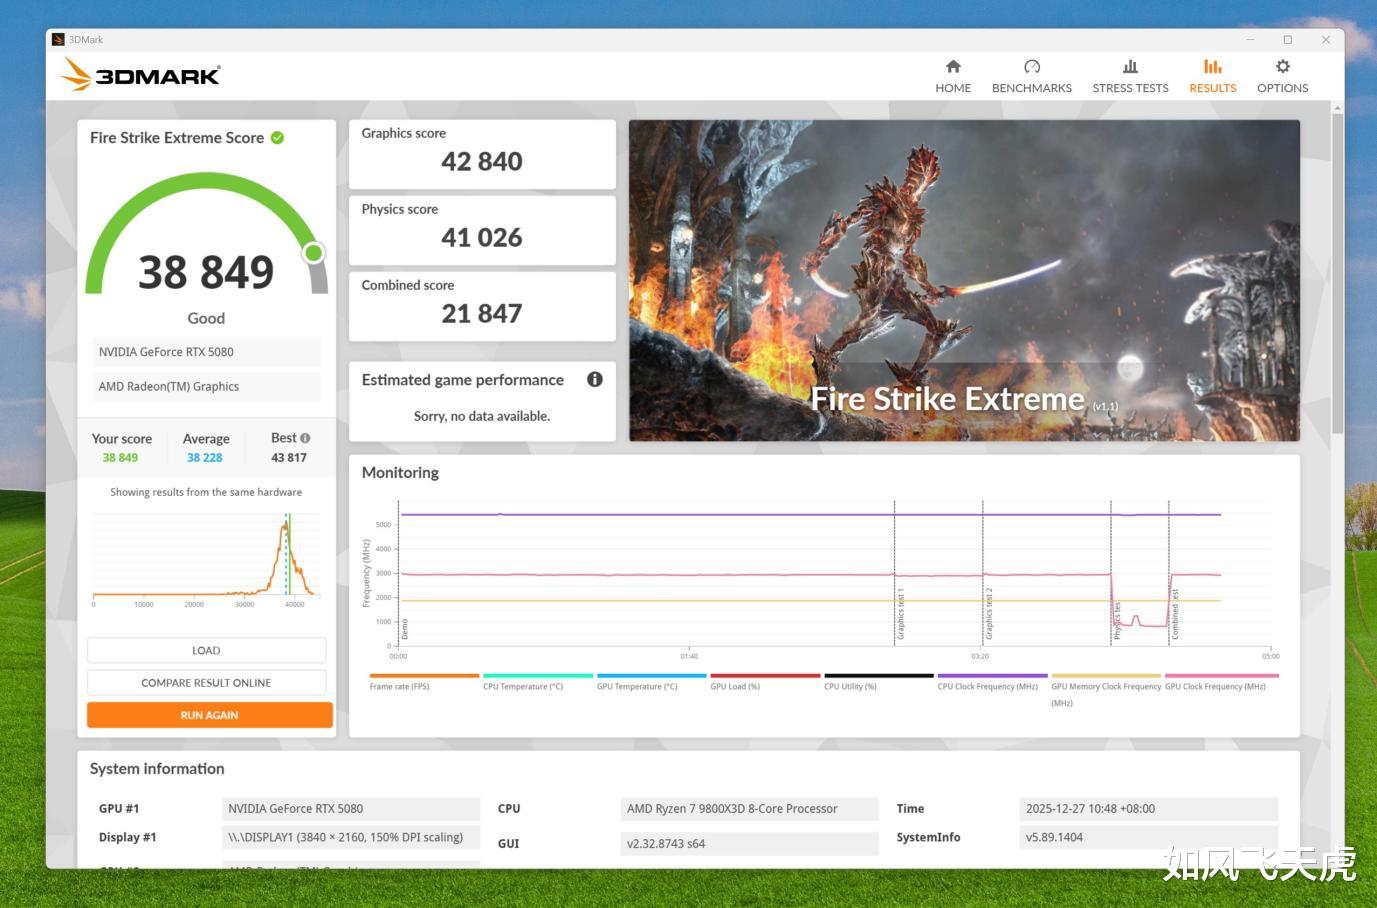
Task: Click the Graphics score value 42 840
Action: coord(482,161)
